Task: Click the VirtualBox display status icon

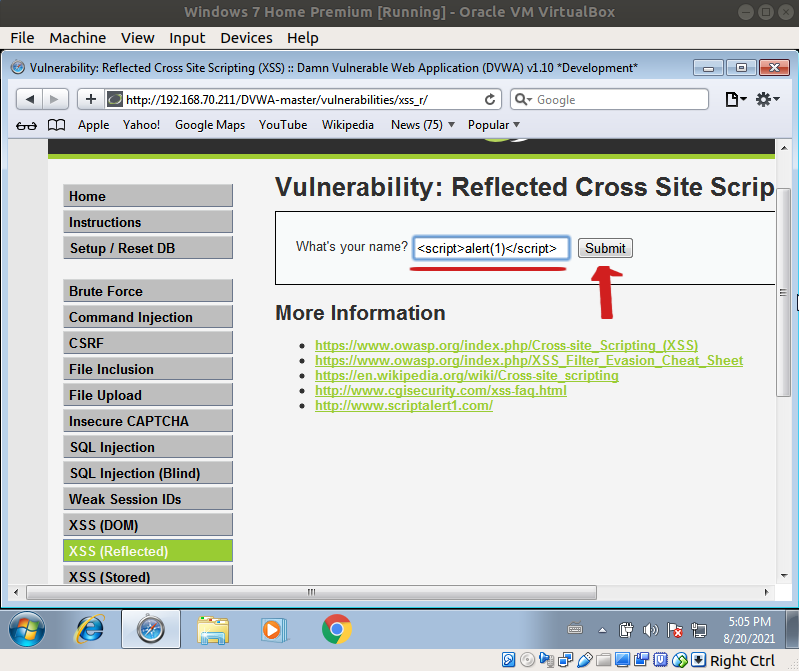Action: 622,660
